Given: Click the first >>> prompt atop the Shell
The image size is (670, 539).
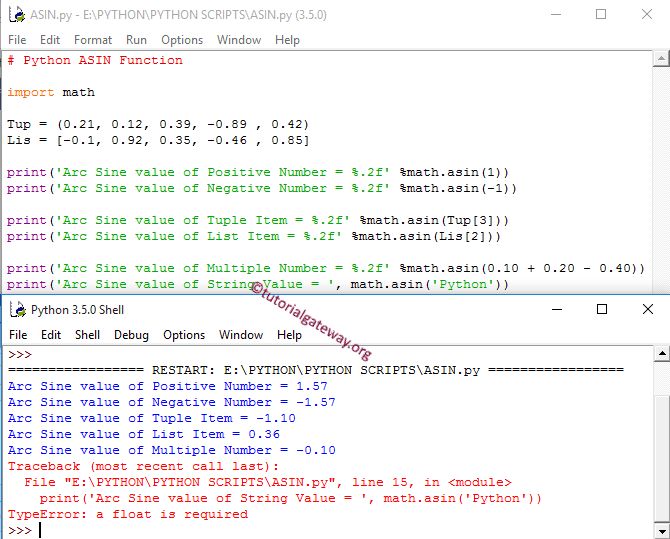Looking at the screenshot, I should pyautogui.click(x=20, y=354).
